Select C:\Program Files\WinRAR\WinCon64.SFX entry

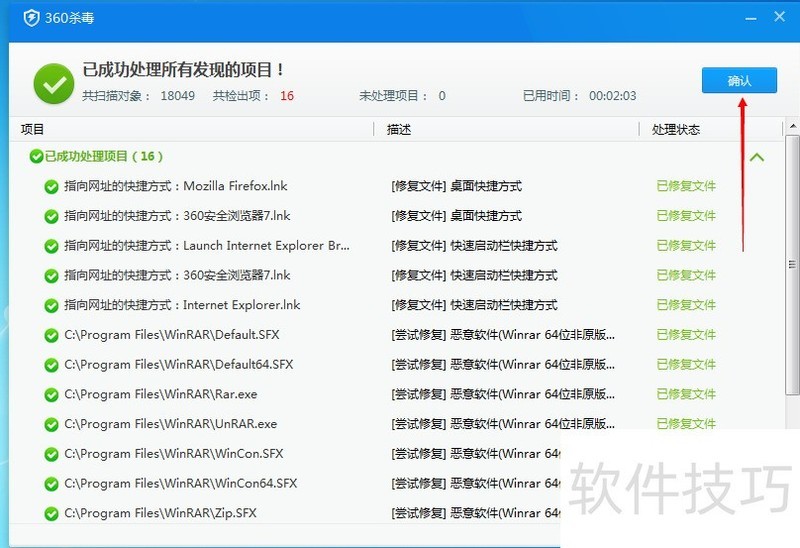point(181,483)
